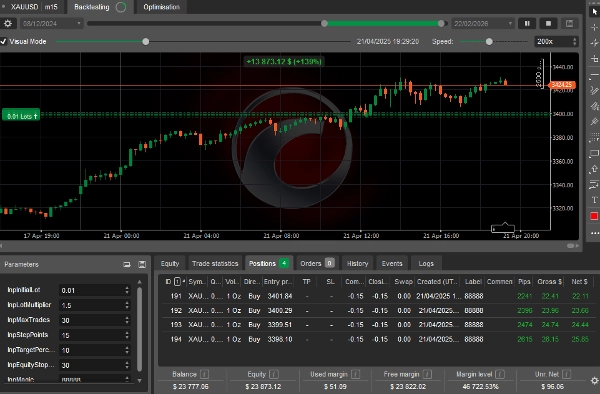Open the Orders tab
Image resolution: width=600 pixels, height=394 pixels.
(318, 264)
